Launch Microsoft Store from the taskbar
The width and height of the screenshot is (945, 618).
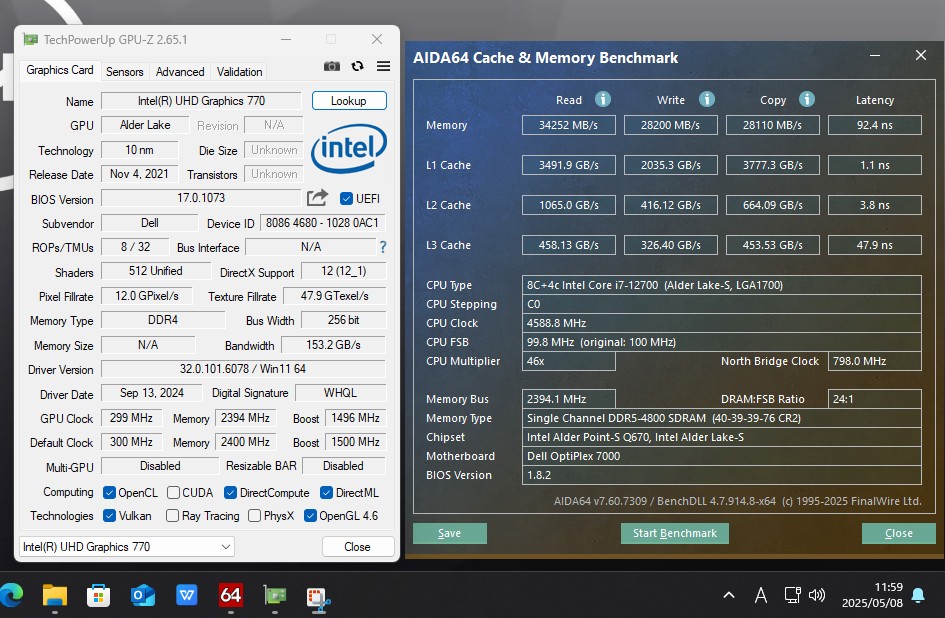click(x=98, y=596)
